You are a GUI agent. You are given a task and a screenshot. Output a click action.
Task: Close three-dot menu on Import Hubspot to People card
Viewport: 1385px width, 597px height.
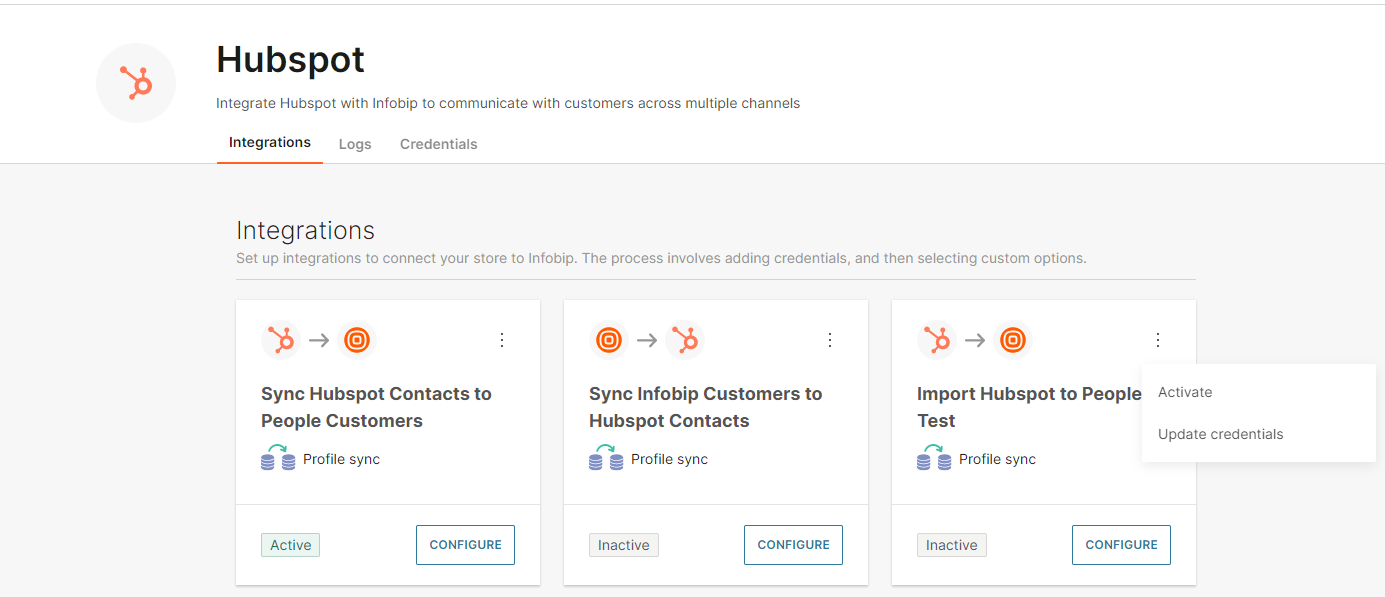coord(1158,340)
